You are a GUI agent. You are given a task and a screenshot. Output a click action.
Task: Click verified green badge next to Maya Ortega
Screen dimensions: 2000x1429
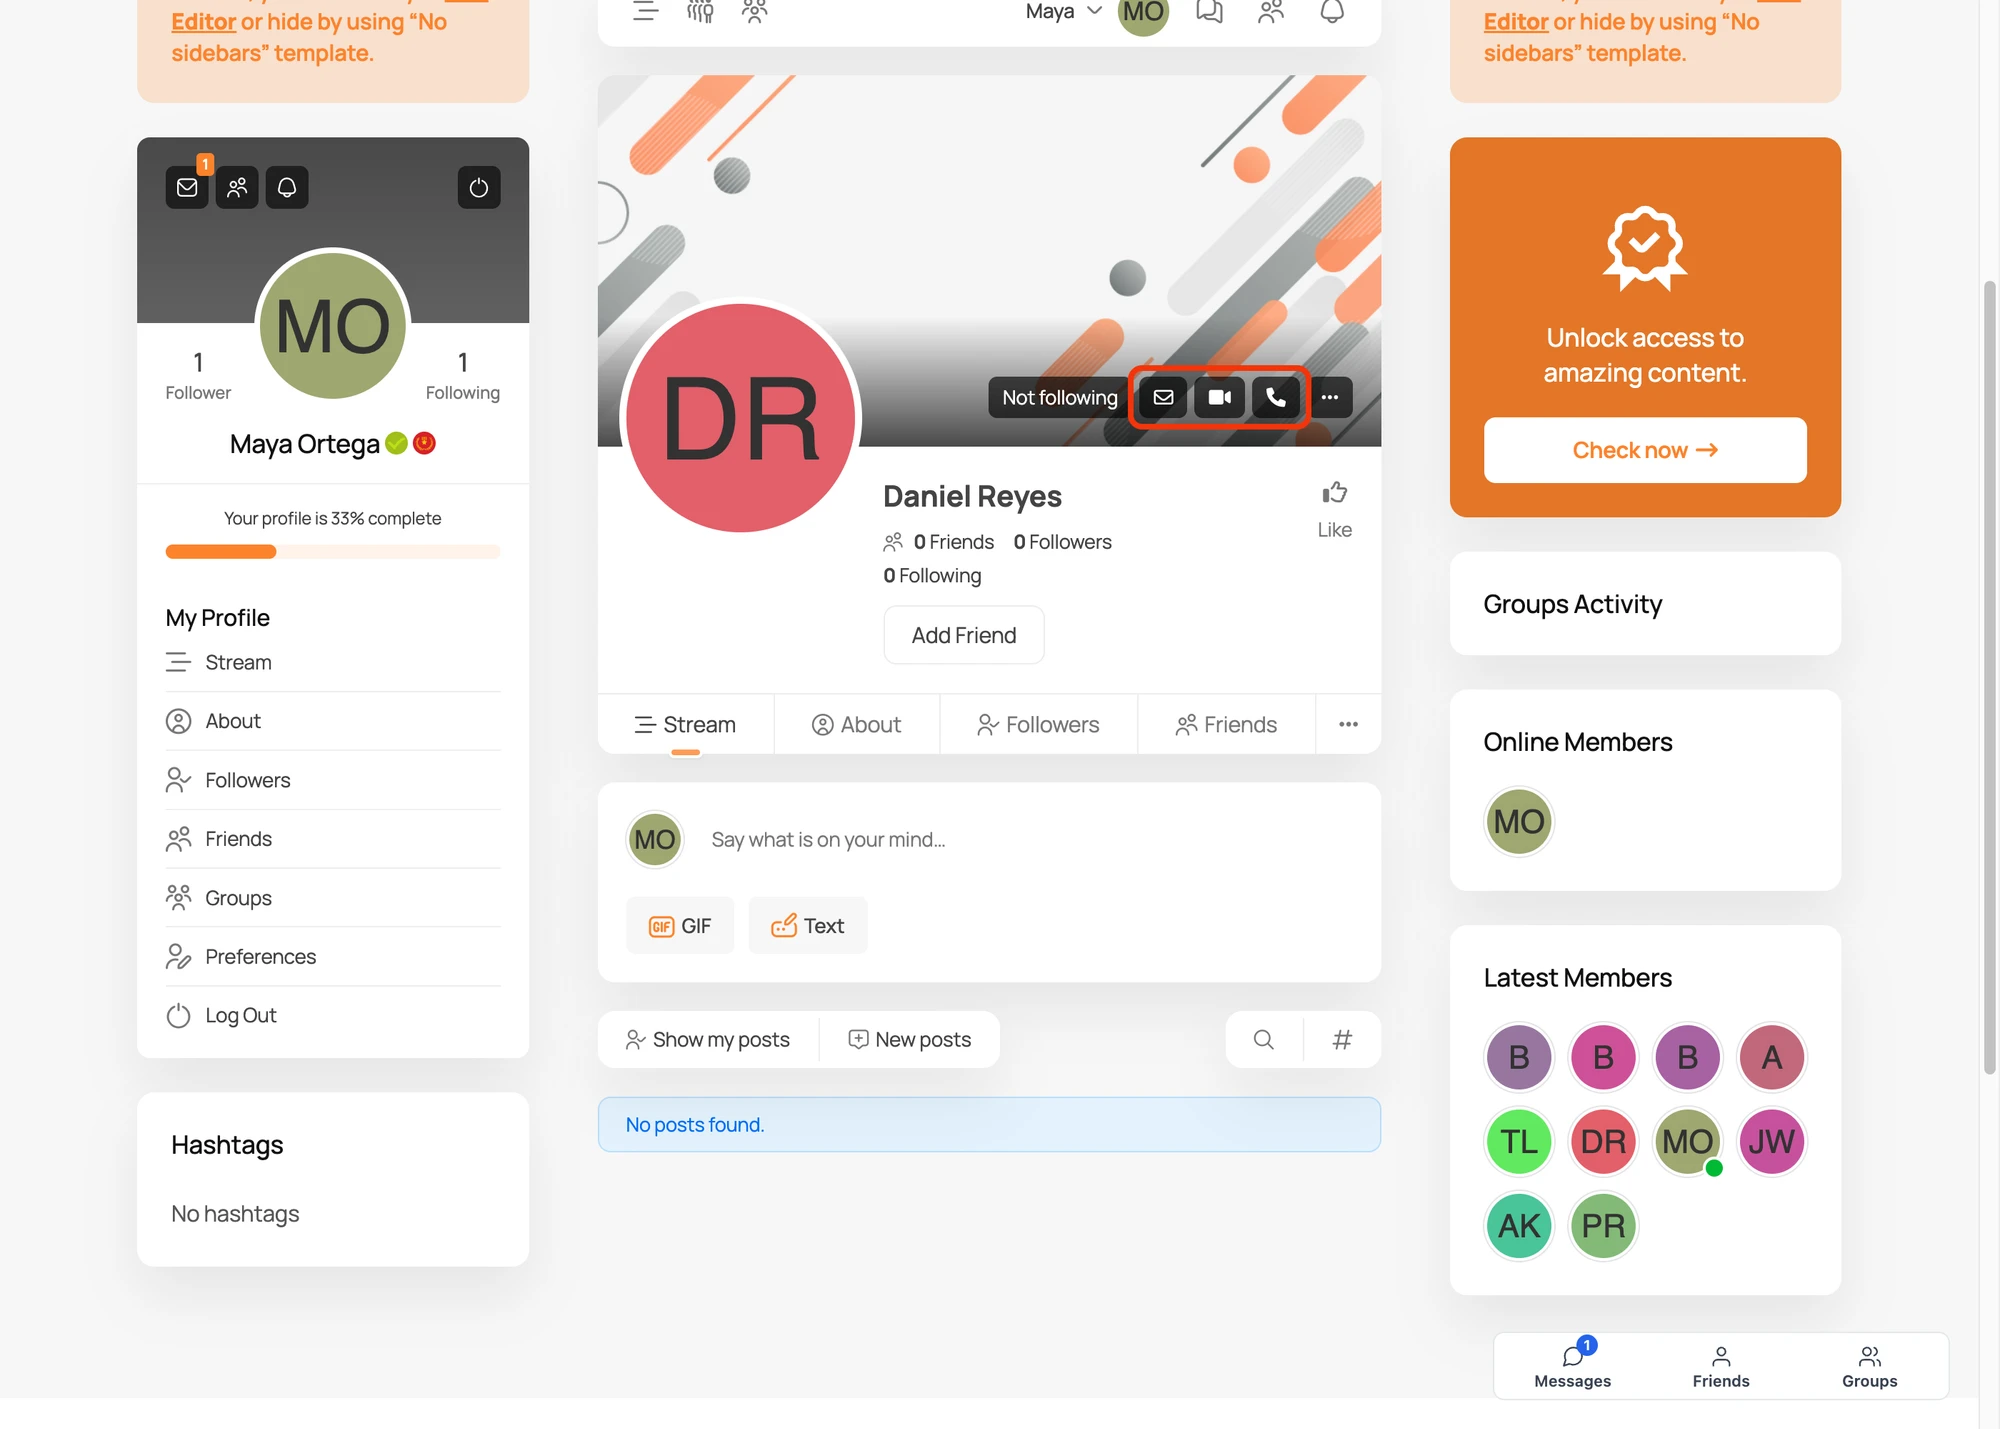[x=397, y=443]
